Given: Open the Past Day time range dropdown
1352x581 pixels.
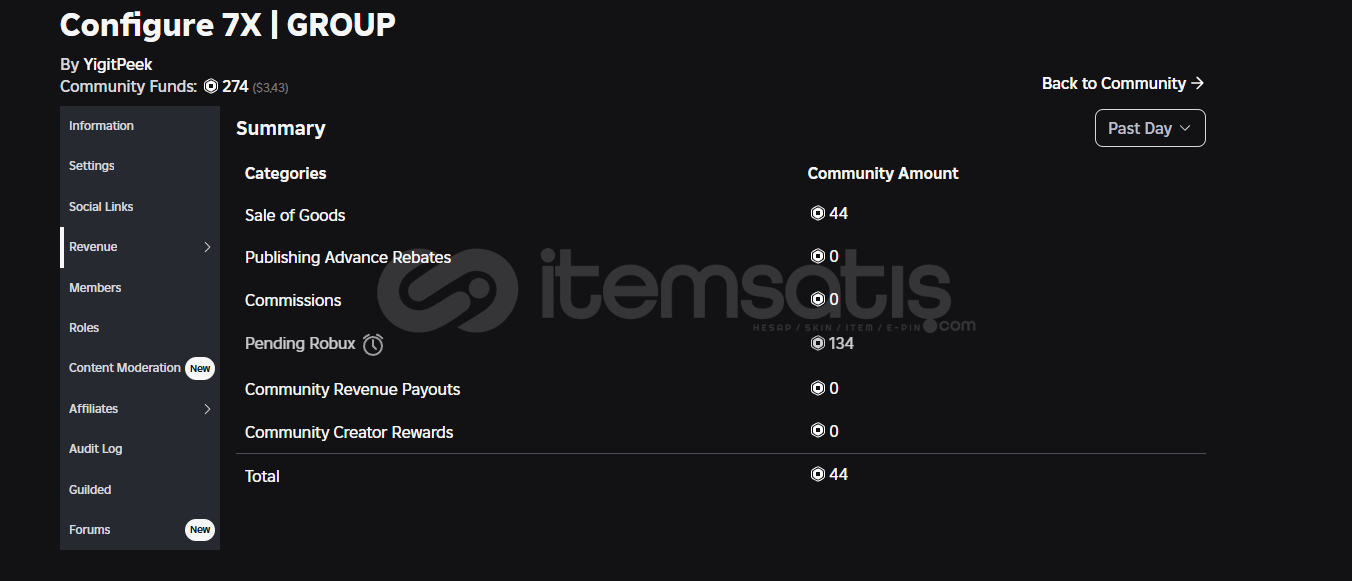Looking at the screenshot, I should coord(1150,128).
